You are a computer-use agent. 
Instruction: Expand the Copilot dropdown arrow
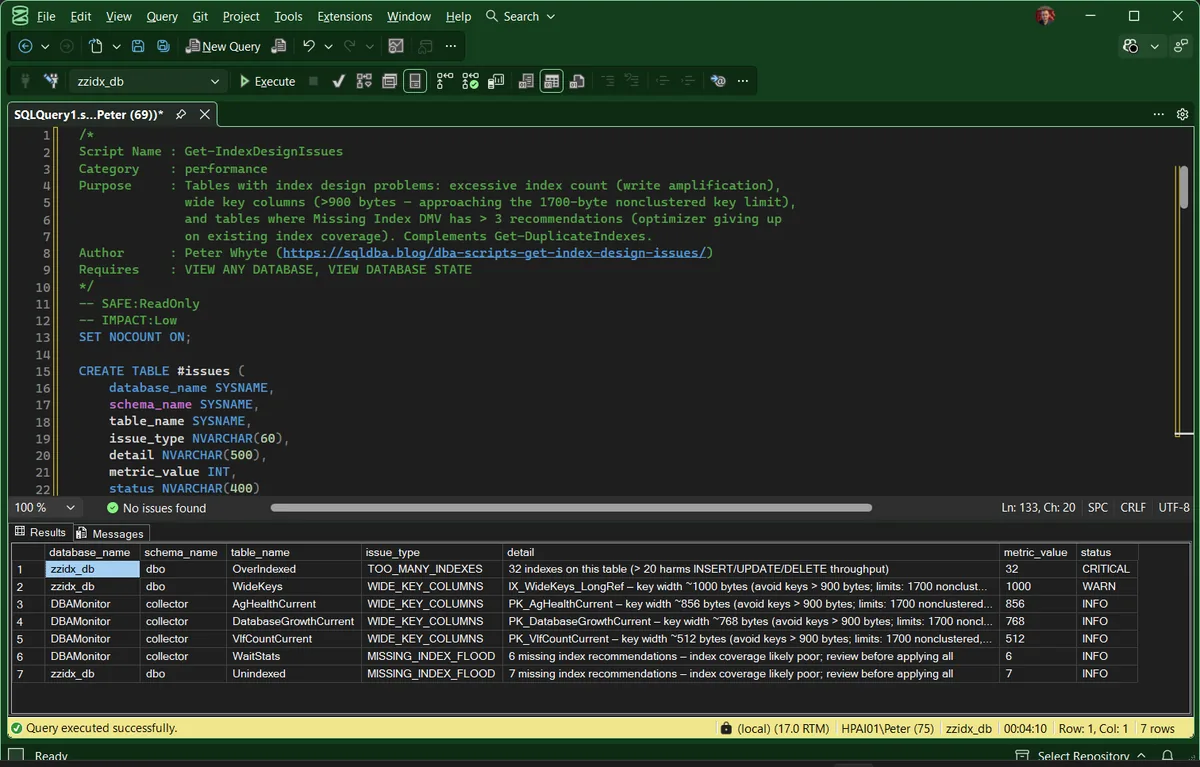click(x=1155, y=46)
